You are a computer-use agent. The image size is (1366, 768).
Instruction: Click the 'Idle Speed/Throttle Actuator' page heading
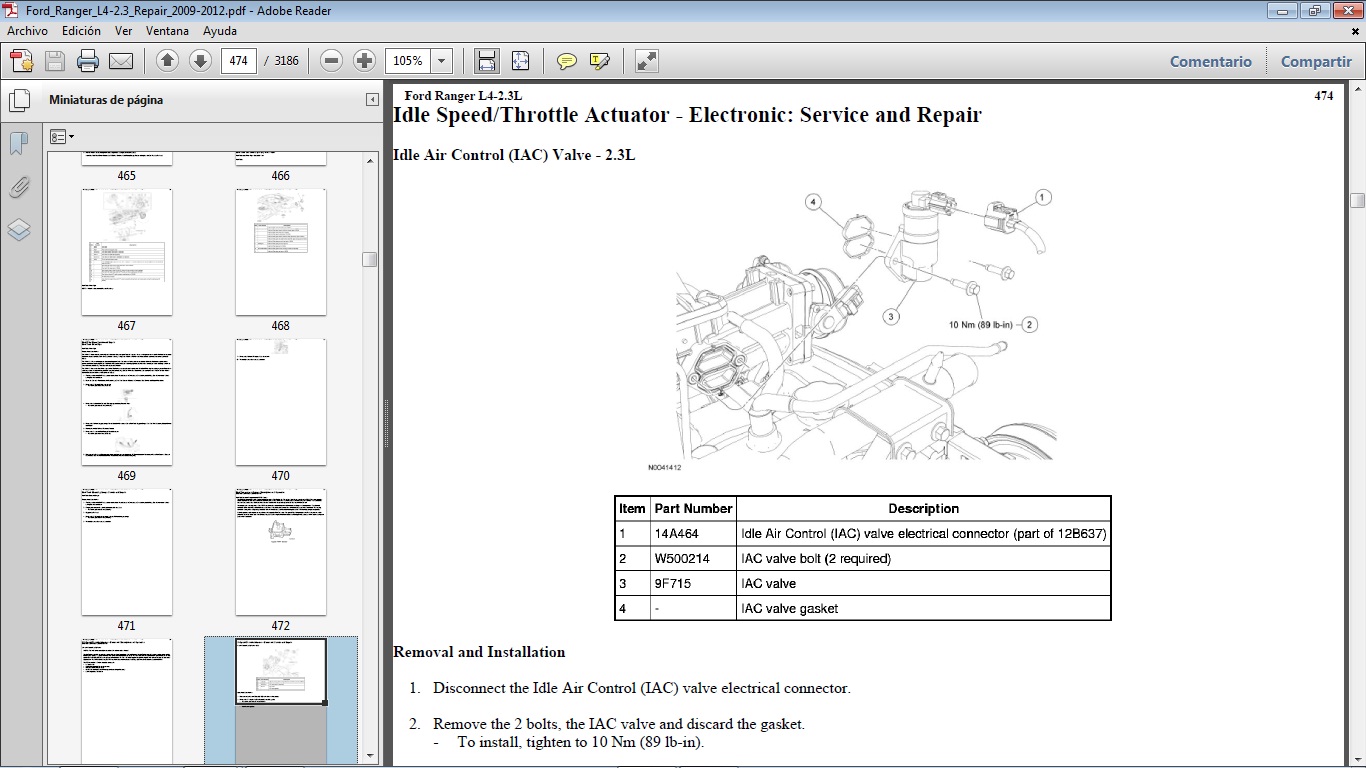click(x=687, y=115)
